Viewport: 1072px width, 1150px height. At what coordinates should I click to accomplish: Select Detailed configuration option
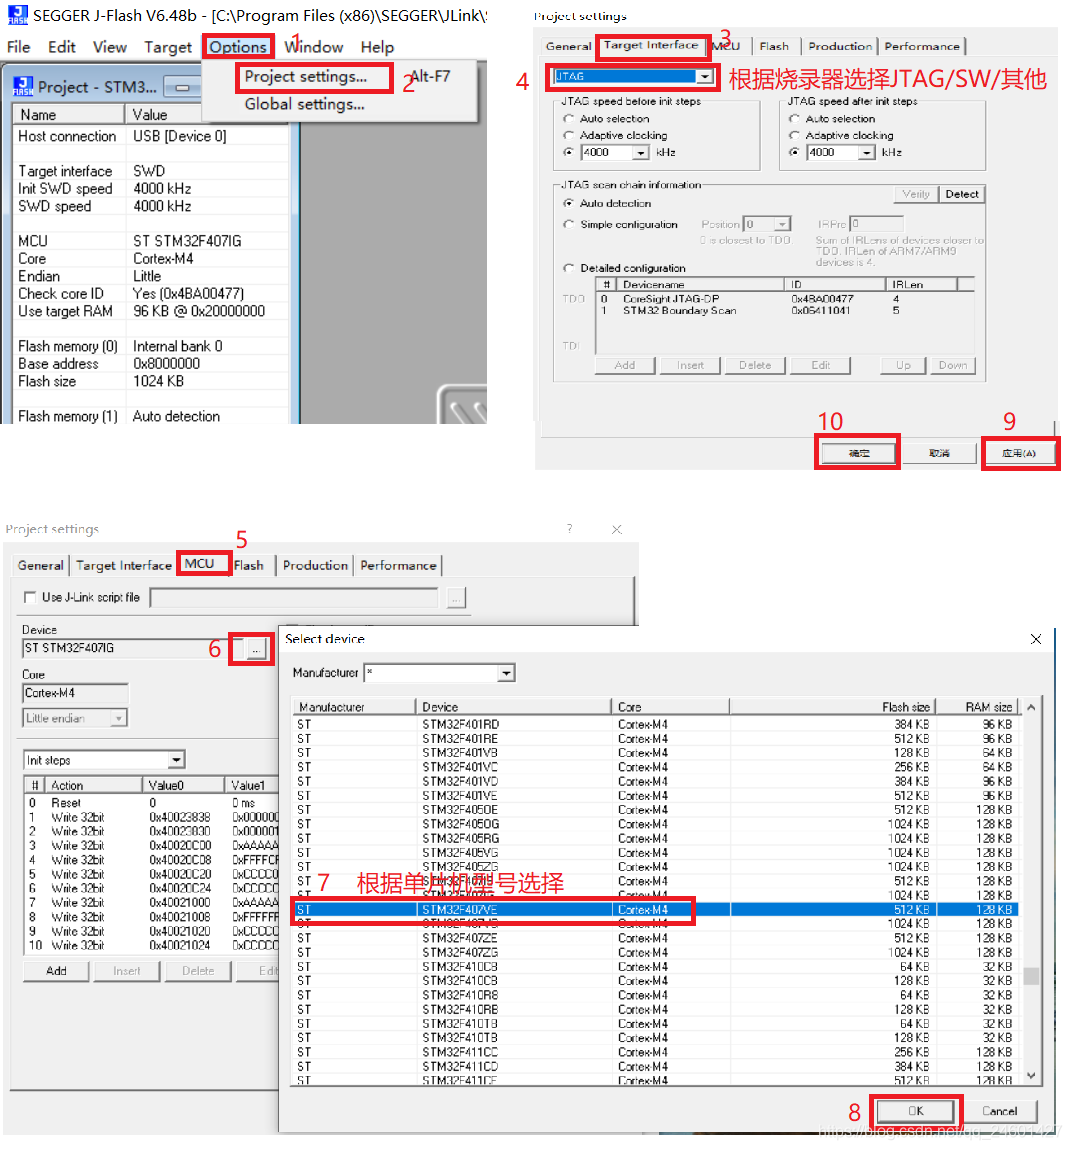568,268
